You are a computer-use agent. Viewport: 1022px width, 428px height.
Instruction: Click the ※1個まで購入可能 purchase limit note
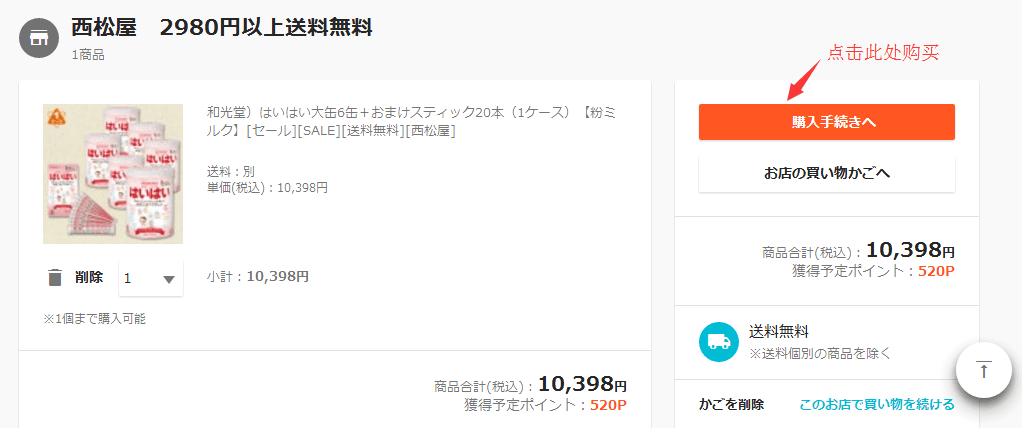click(x=95, y=319)
